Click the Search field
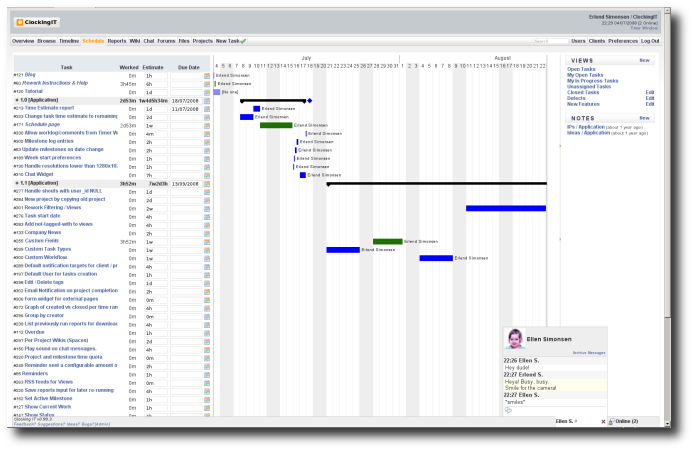 coord(551,41)
